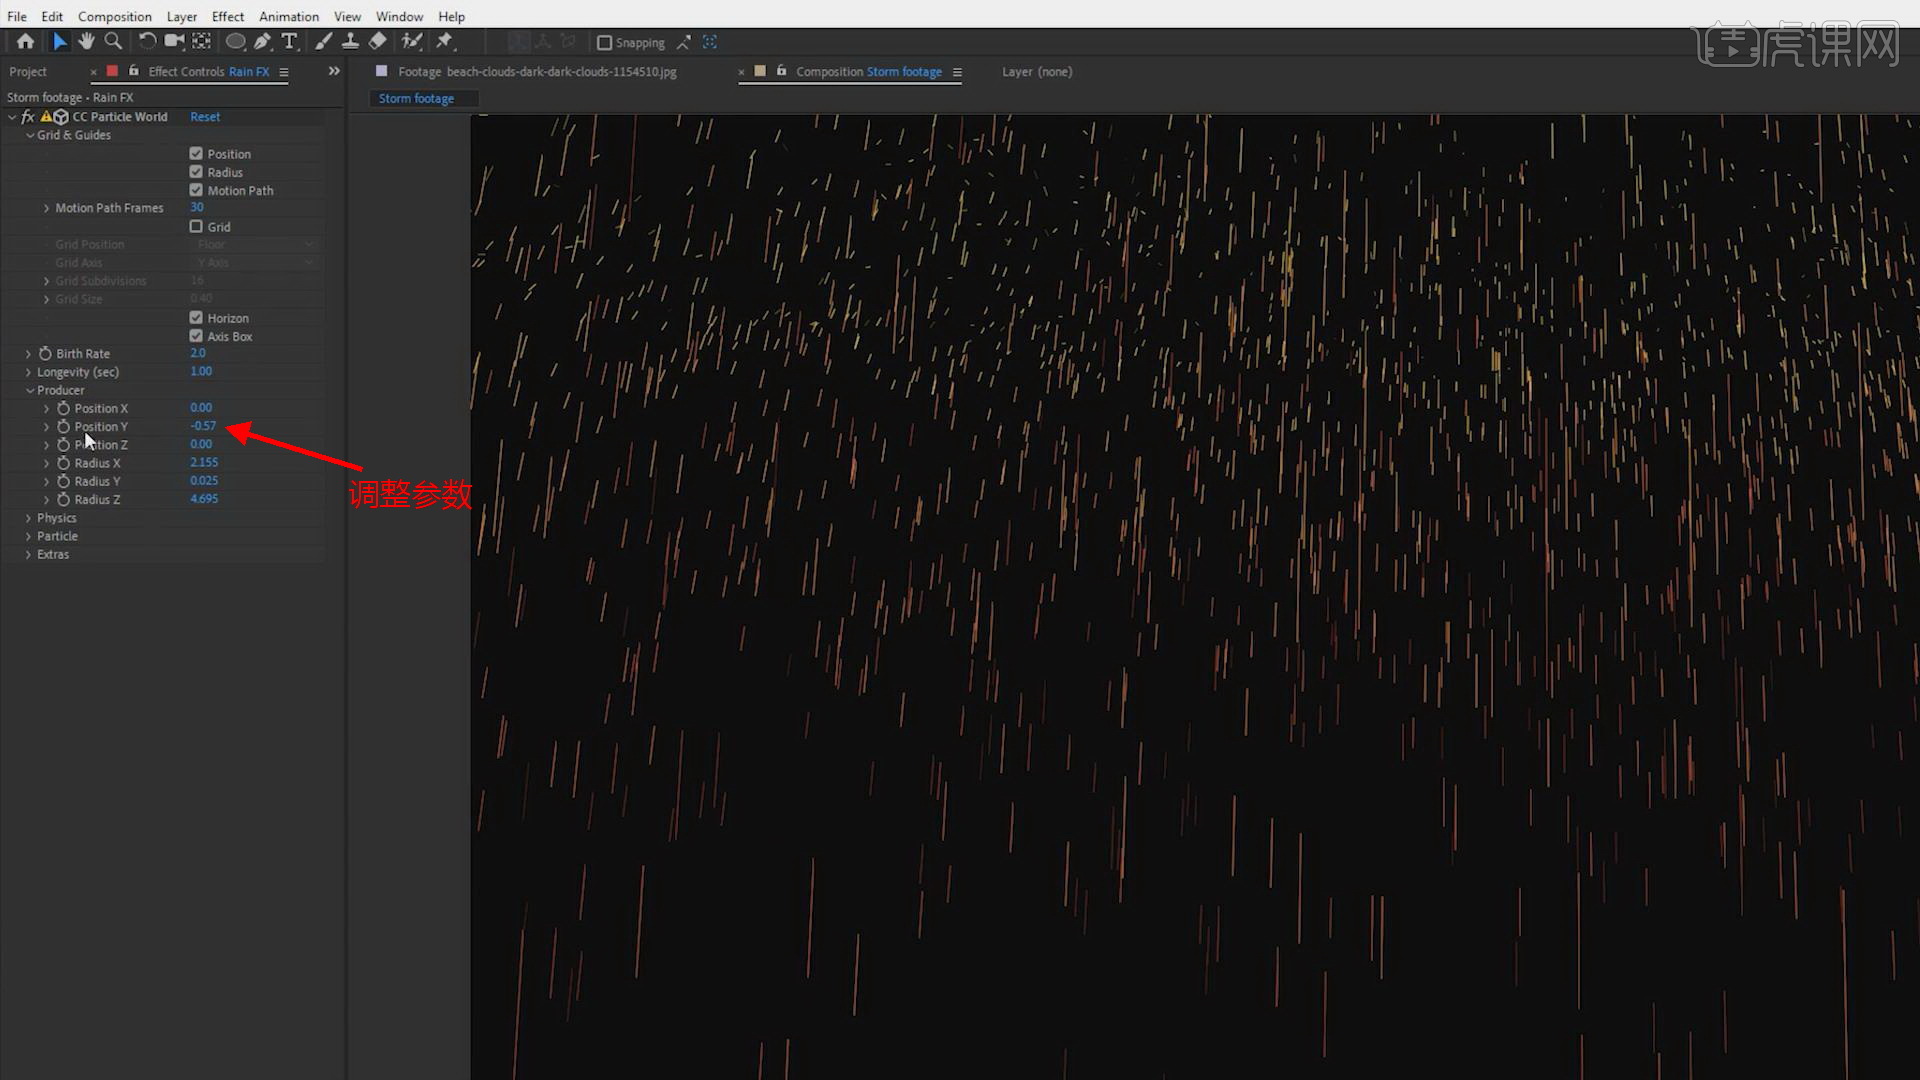Open the Window menu
The width and height of the screenshot is (1920, 1080).
pos(399,16)
